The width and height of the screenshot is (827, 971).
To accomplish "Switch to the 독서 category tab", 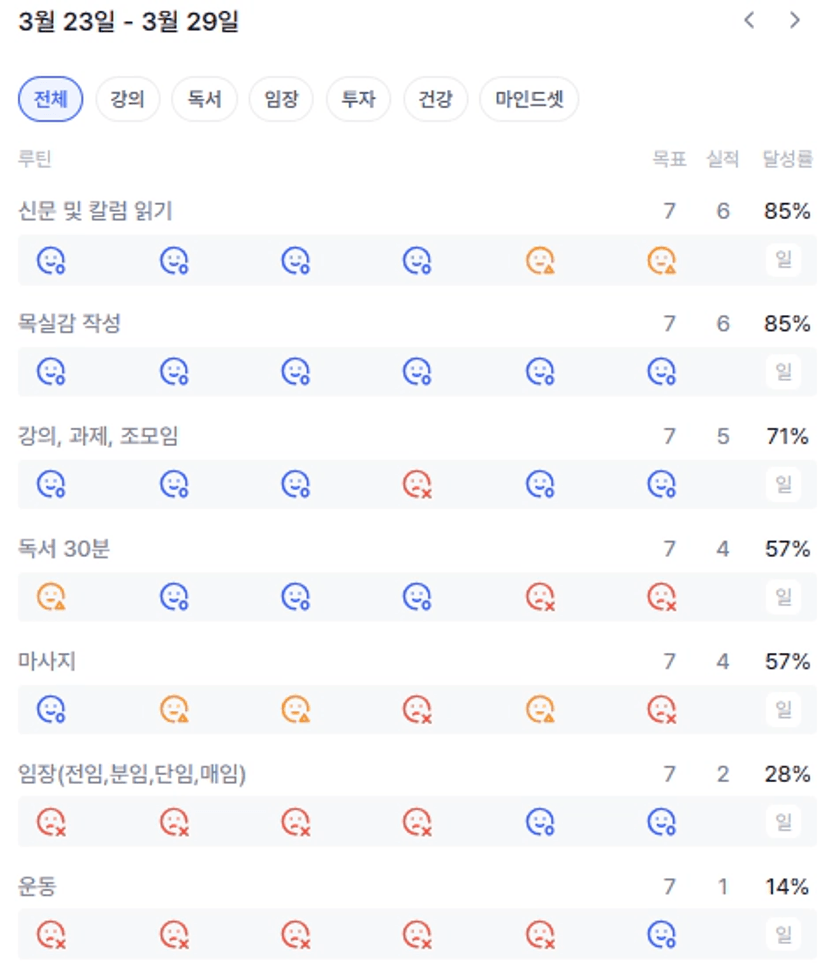I will click(204, 99).
